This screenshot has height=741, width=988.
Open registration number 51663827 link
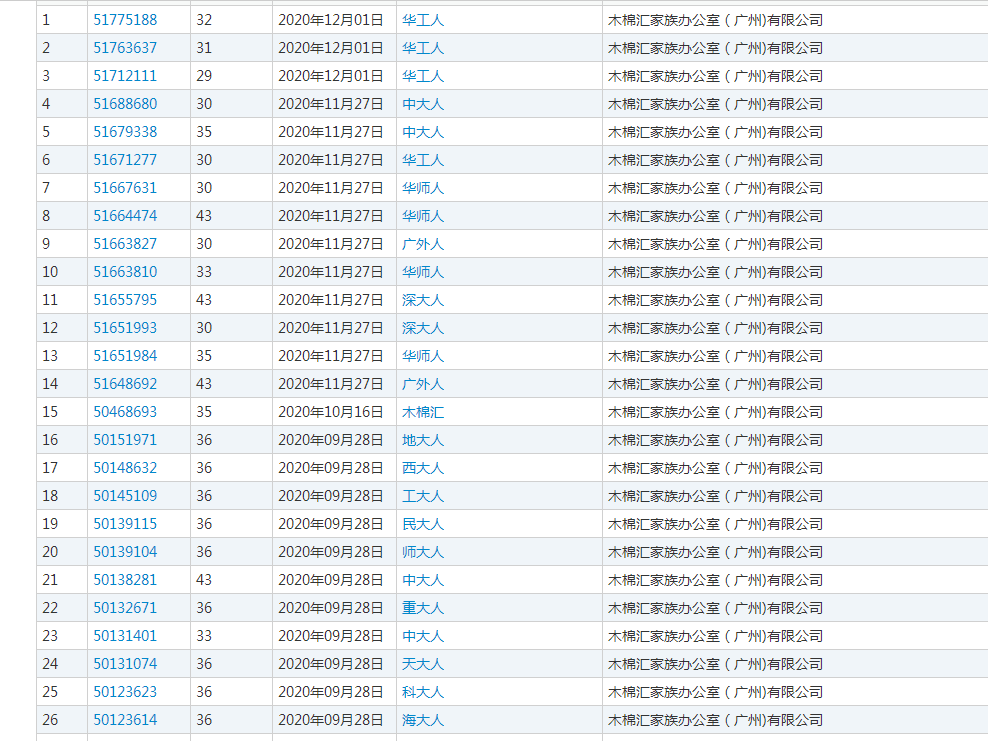[x=125, y=244]
